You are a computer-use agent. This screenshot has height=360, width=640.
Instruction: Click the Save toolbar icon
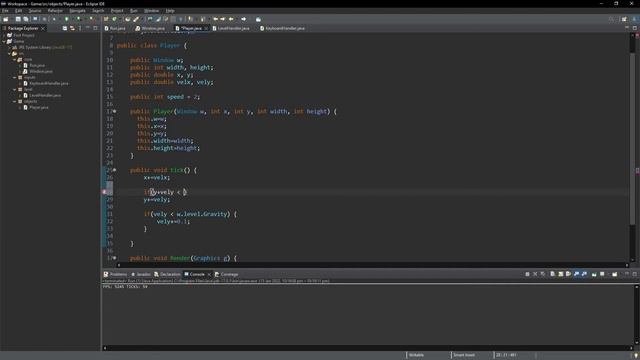click(18, 19)
